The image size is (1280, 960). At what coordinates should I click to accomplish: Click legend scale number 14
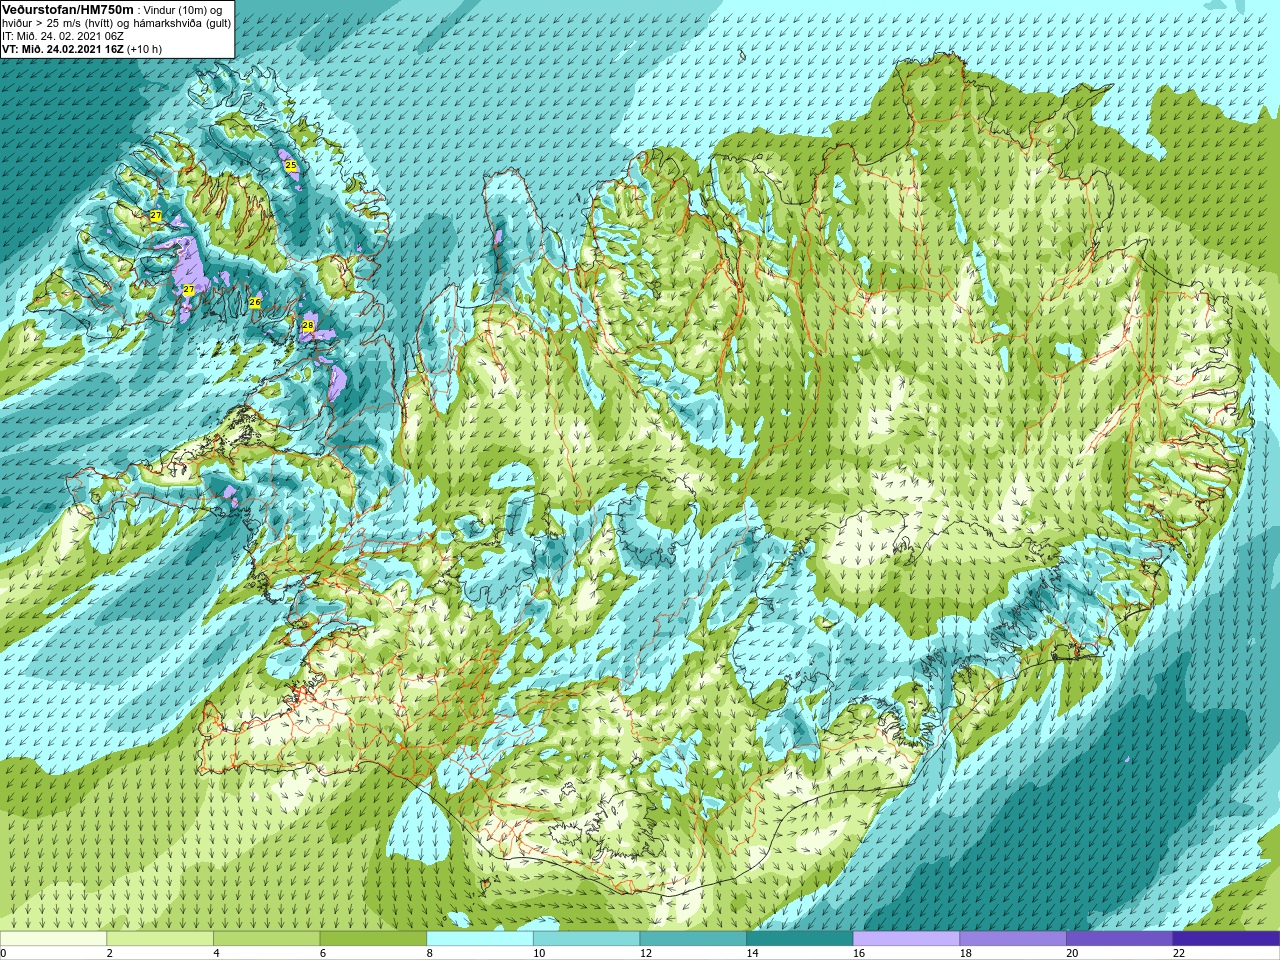click(x=753, y=953)
